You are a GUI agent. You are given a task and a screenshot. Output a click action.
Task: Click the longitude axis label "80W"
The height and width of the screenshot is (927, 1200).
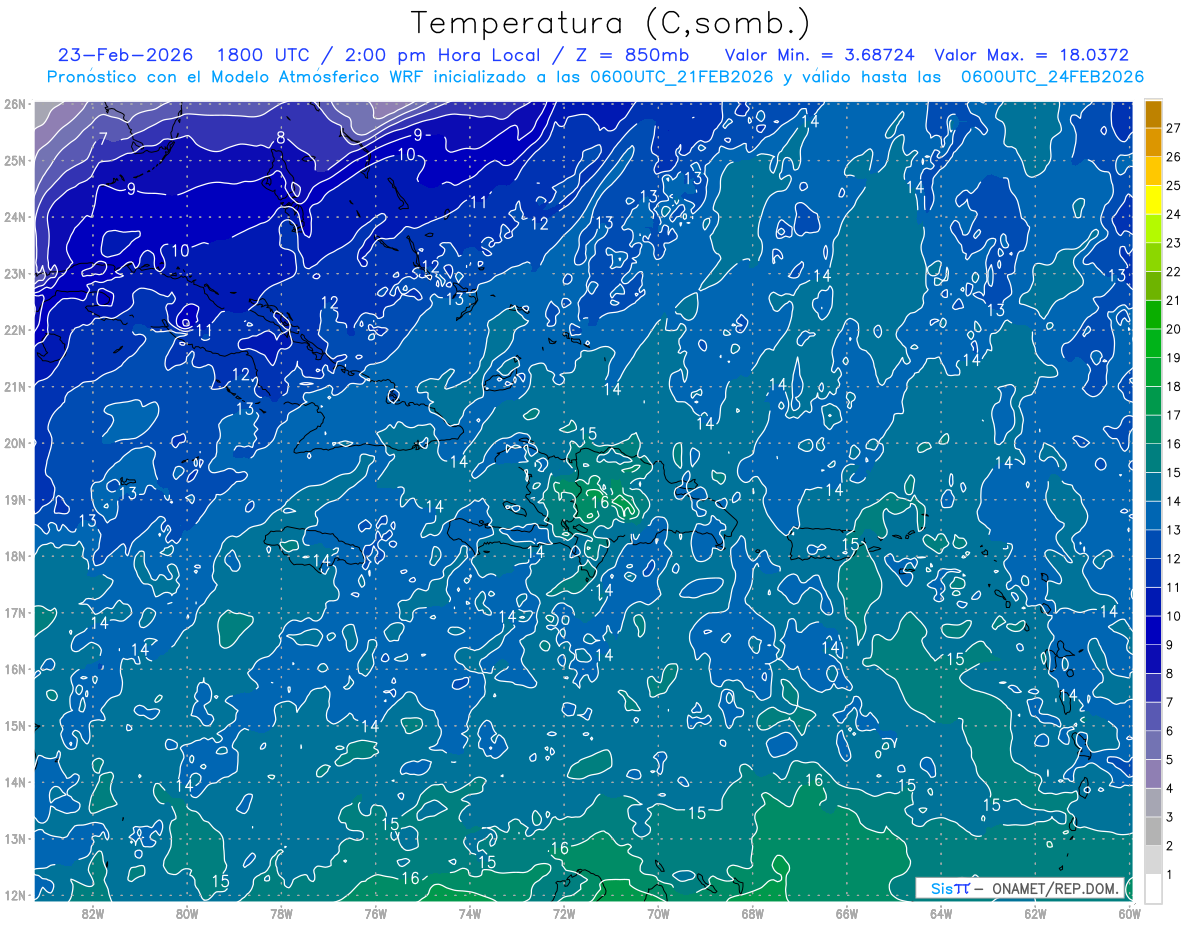pyautogui.click(x=187, y=912)
